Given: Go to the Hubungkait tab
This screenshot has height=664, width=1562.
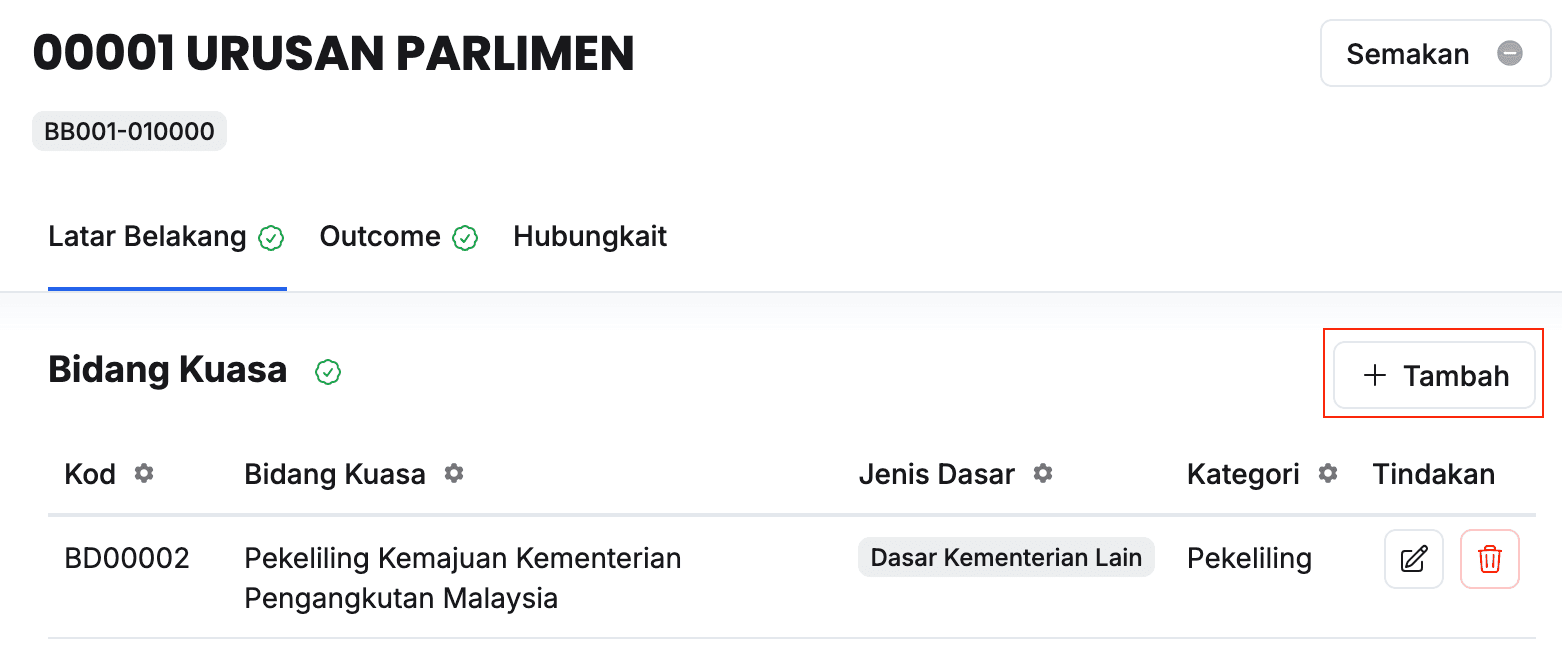Looking at the screenshot, I should tap(590, 237).
